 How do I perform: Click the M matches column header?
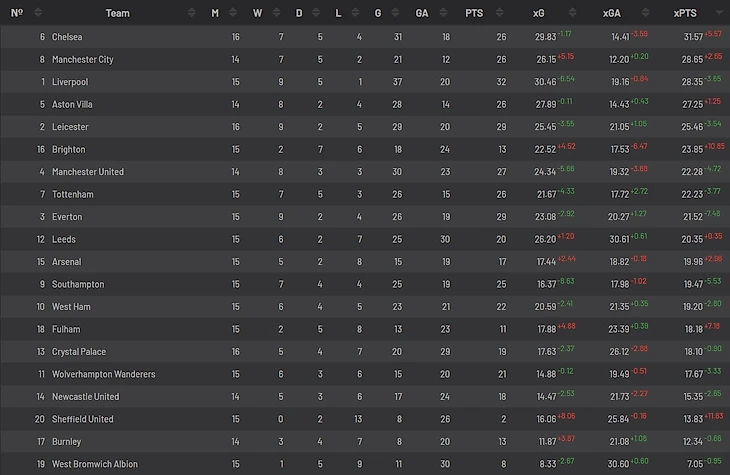215,13
